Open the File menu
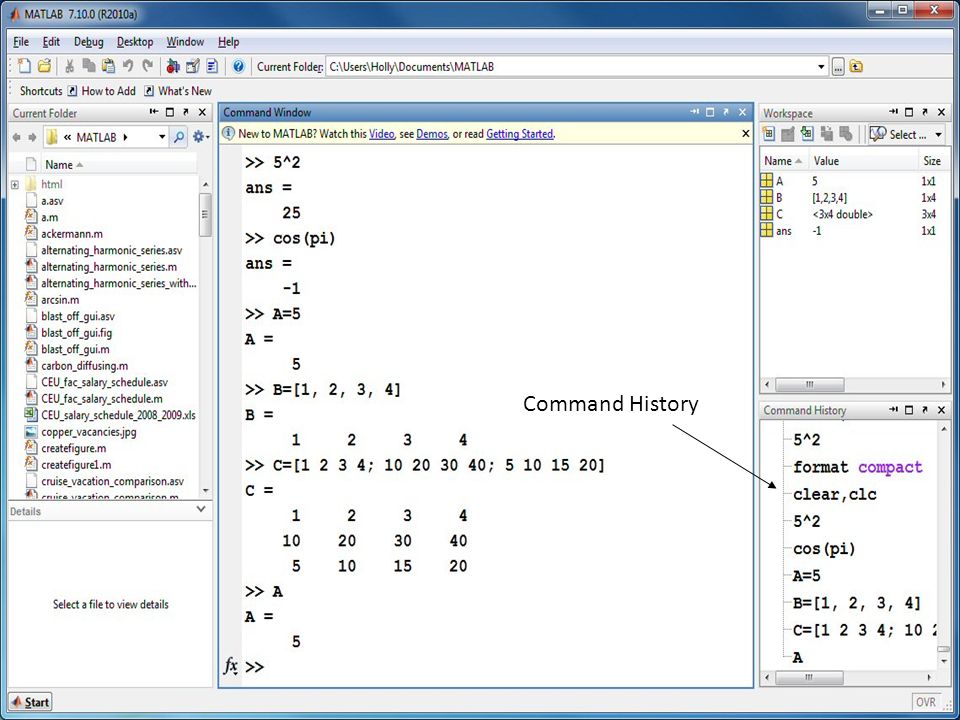 (21, 42)
